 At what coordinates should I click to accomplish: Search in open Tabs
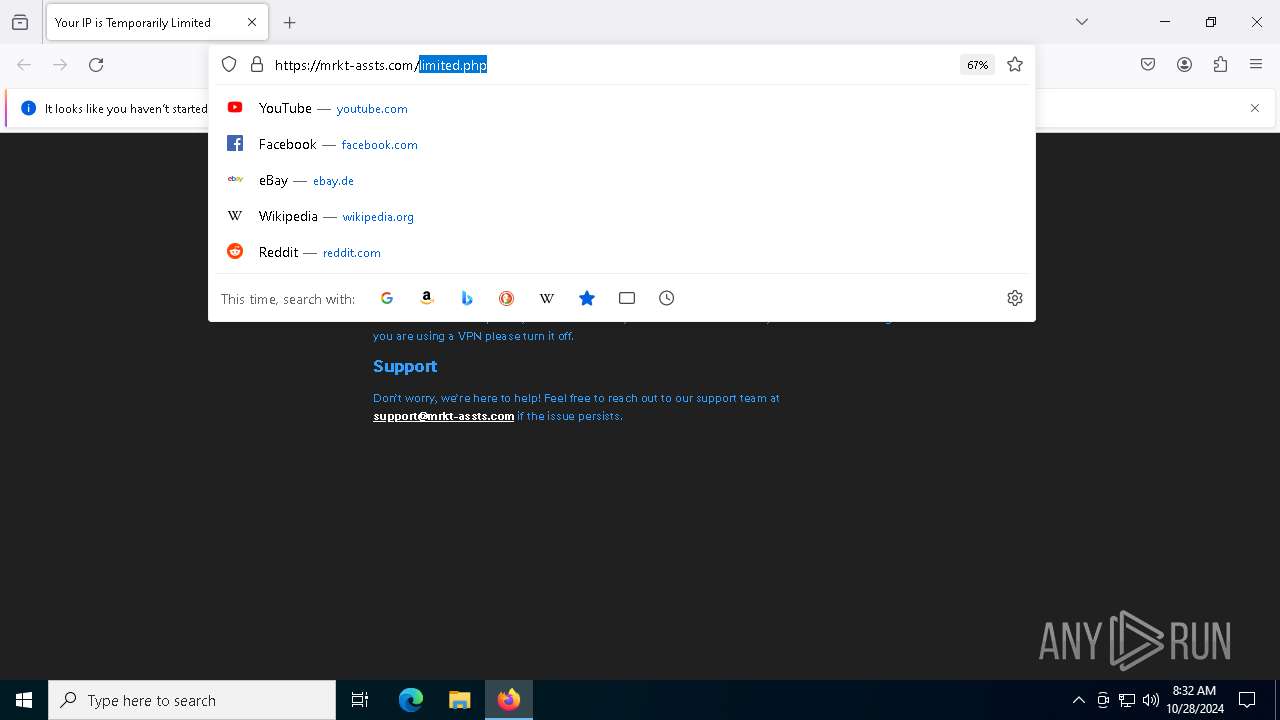pos(627,298)
